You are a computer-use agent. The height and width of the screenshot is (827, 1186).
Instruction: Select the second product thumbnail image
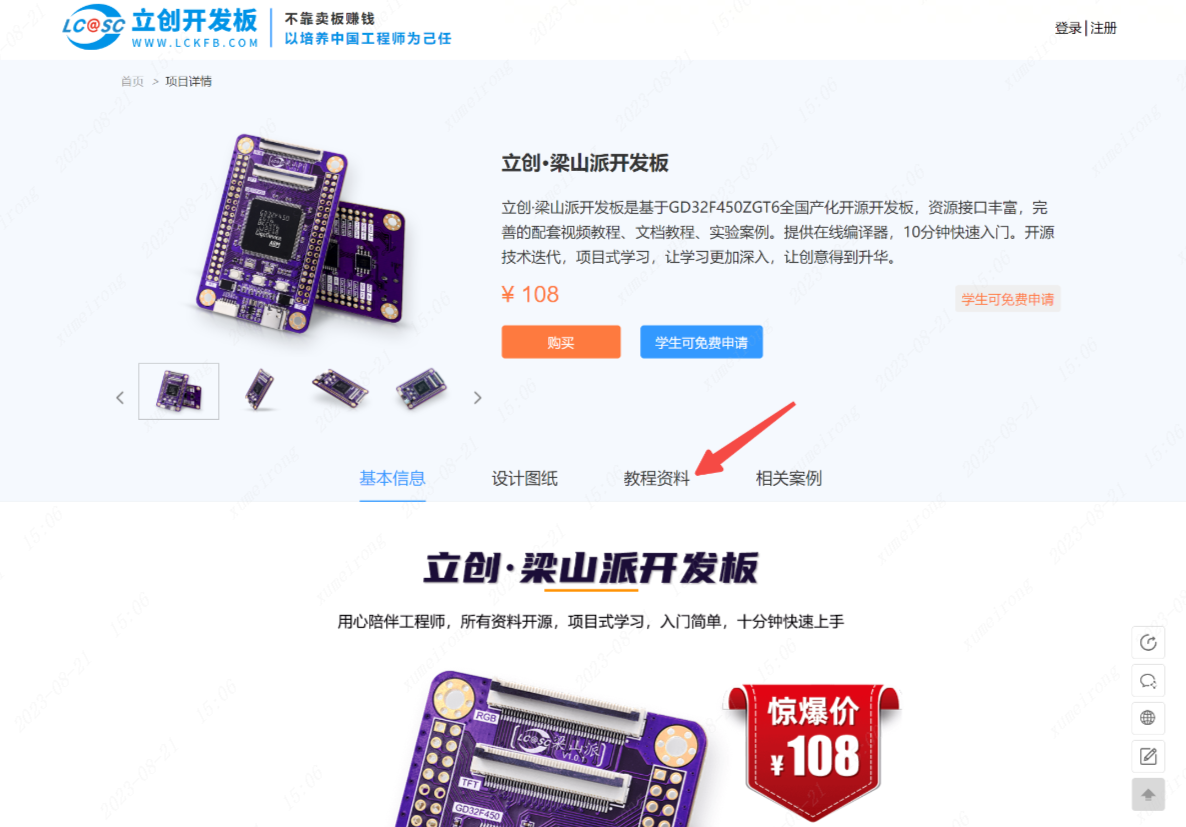259,390
